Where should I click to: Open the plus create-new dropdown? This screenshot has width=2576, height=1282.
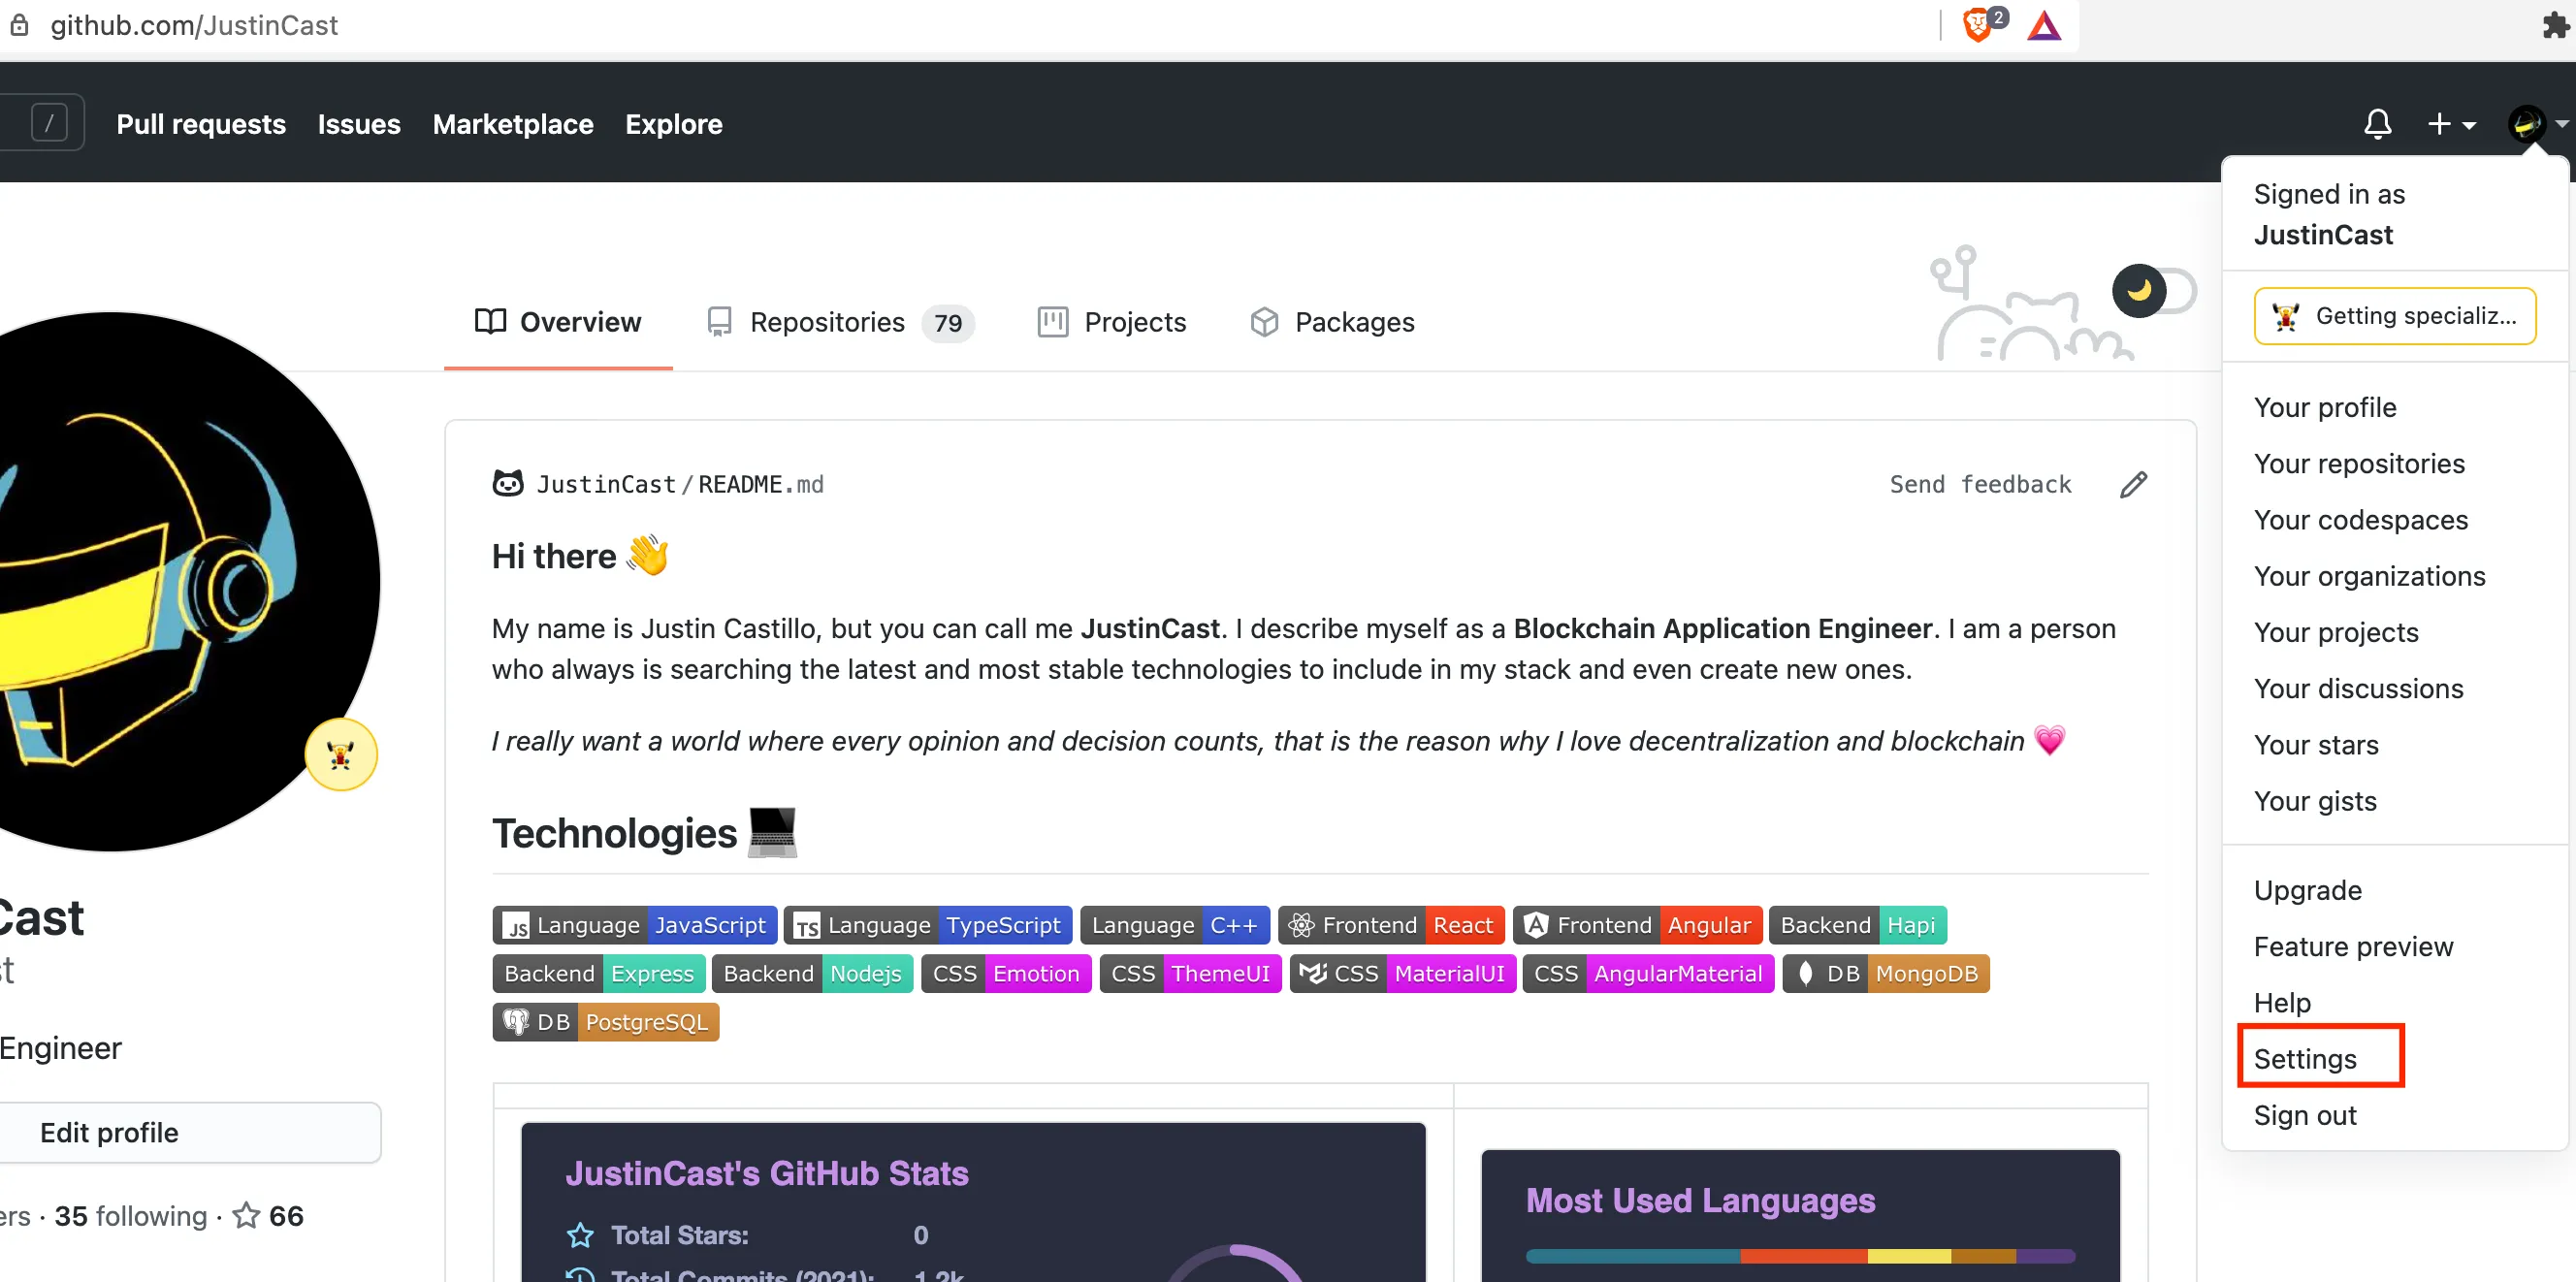click(2450, 124)
